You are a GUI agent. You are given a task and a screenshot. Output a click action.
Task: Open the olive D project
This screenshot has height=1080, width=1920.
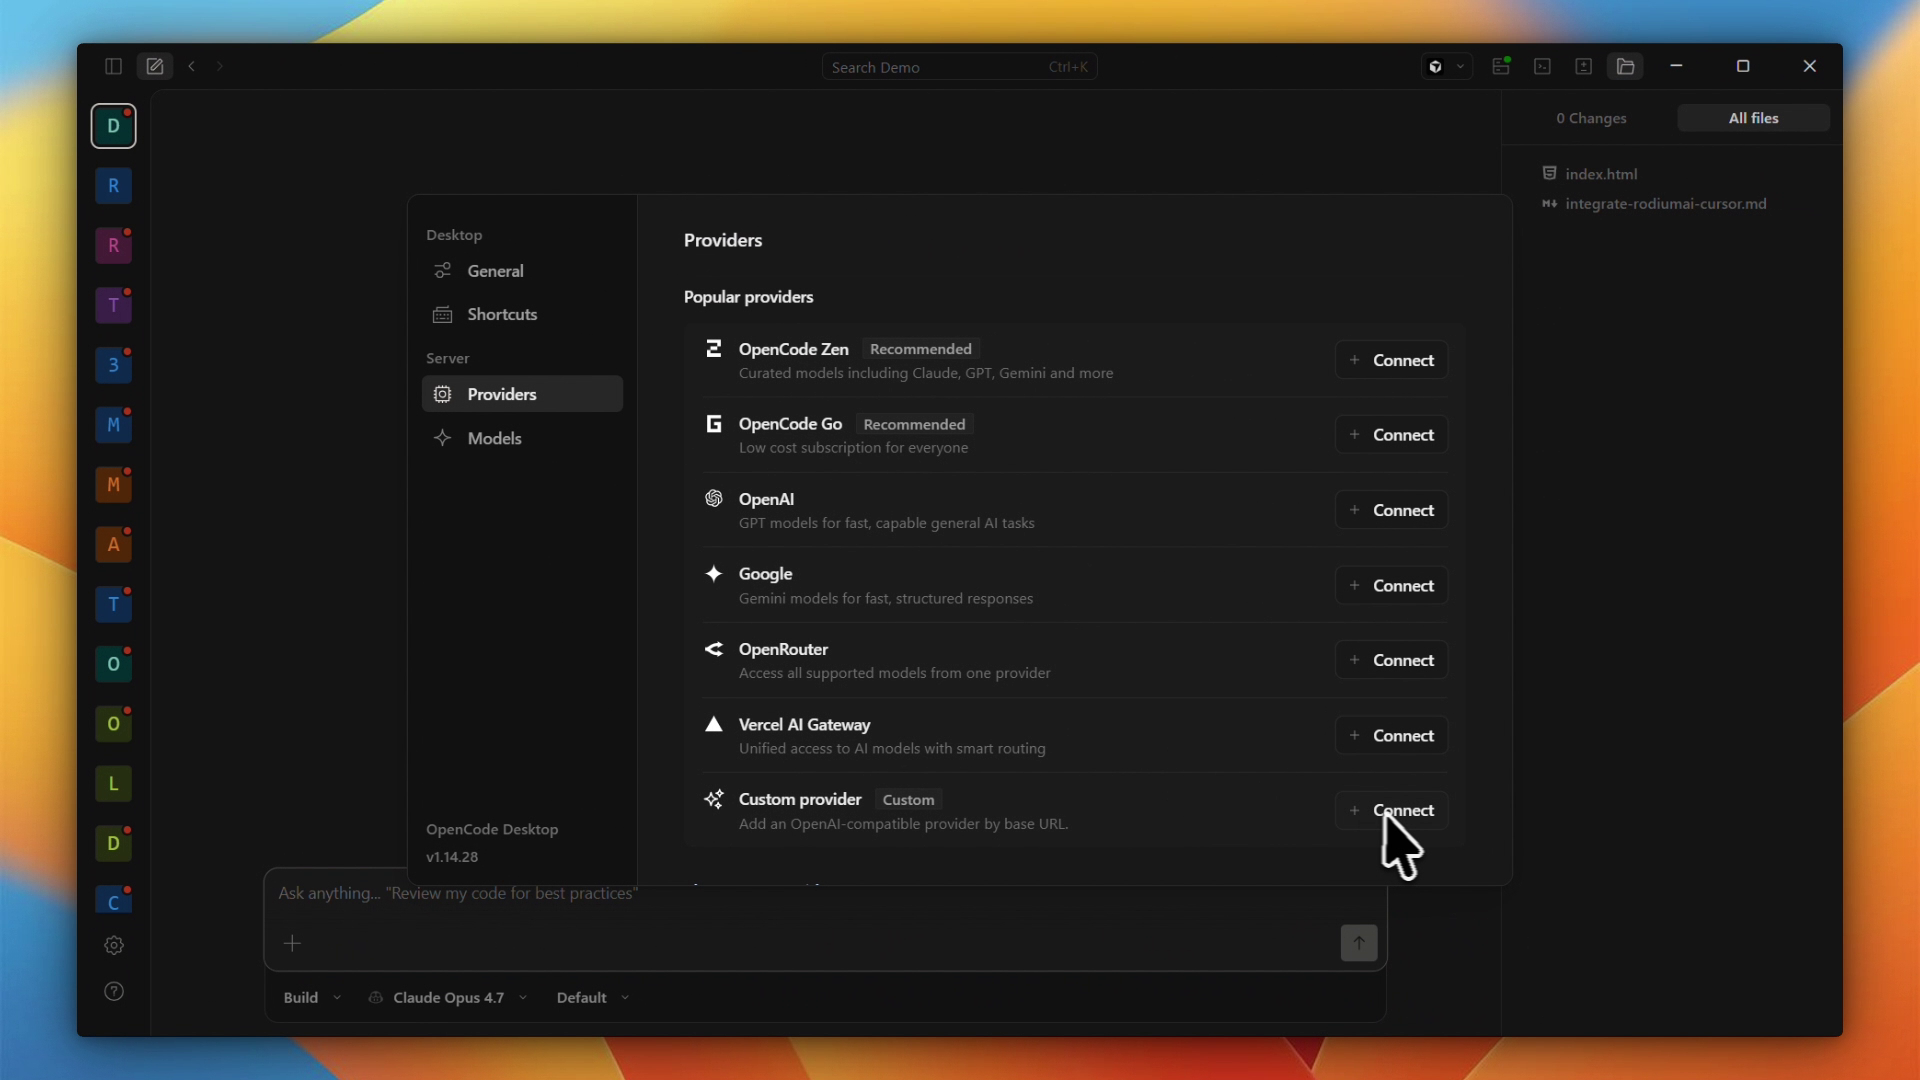113,844
